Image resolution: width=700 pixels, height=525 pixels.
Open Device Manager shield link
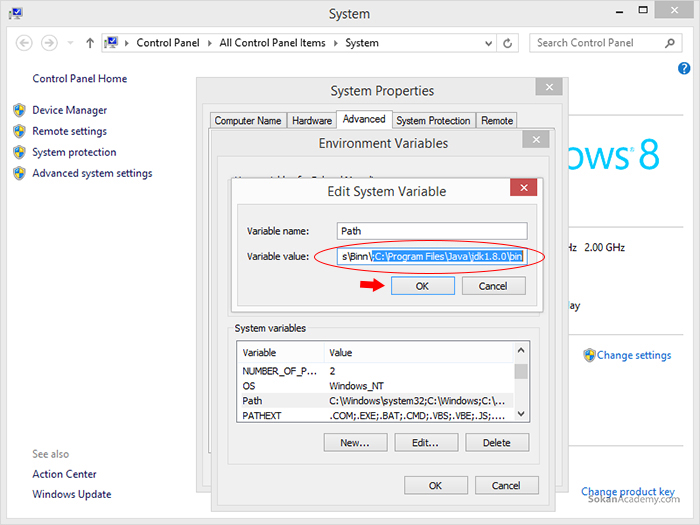pyautogui.click(x=69, y=110)
